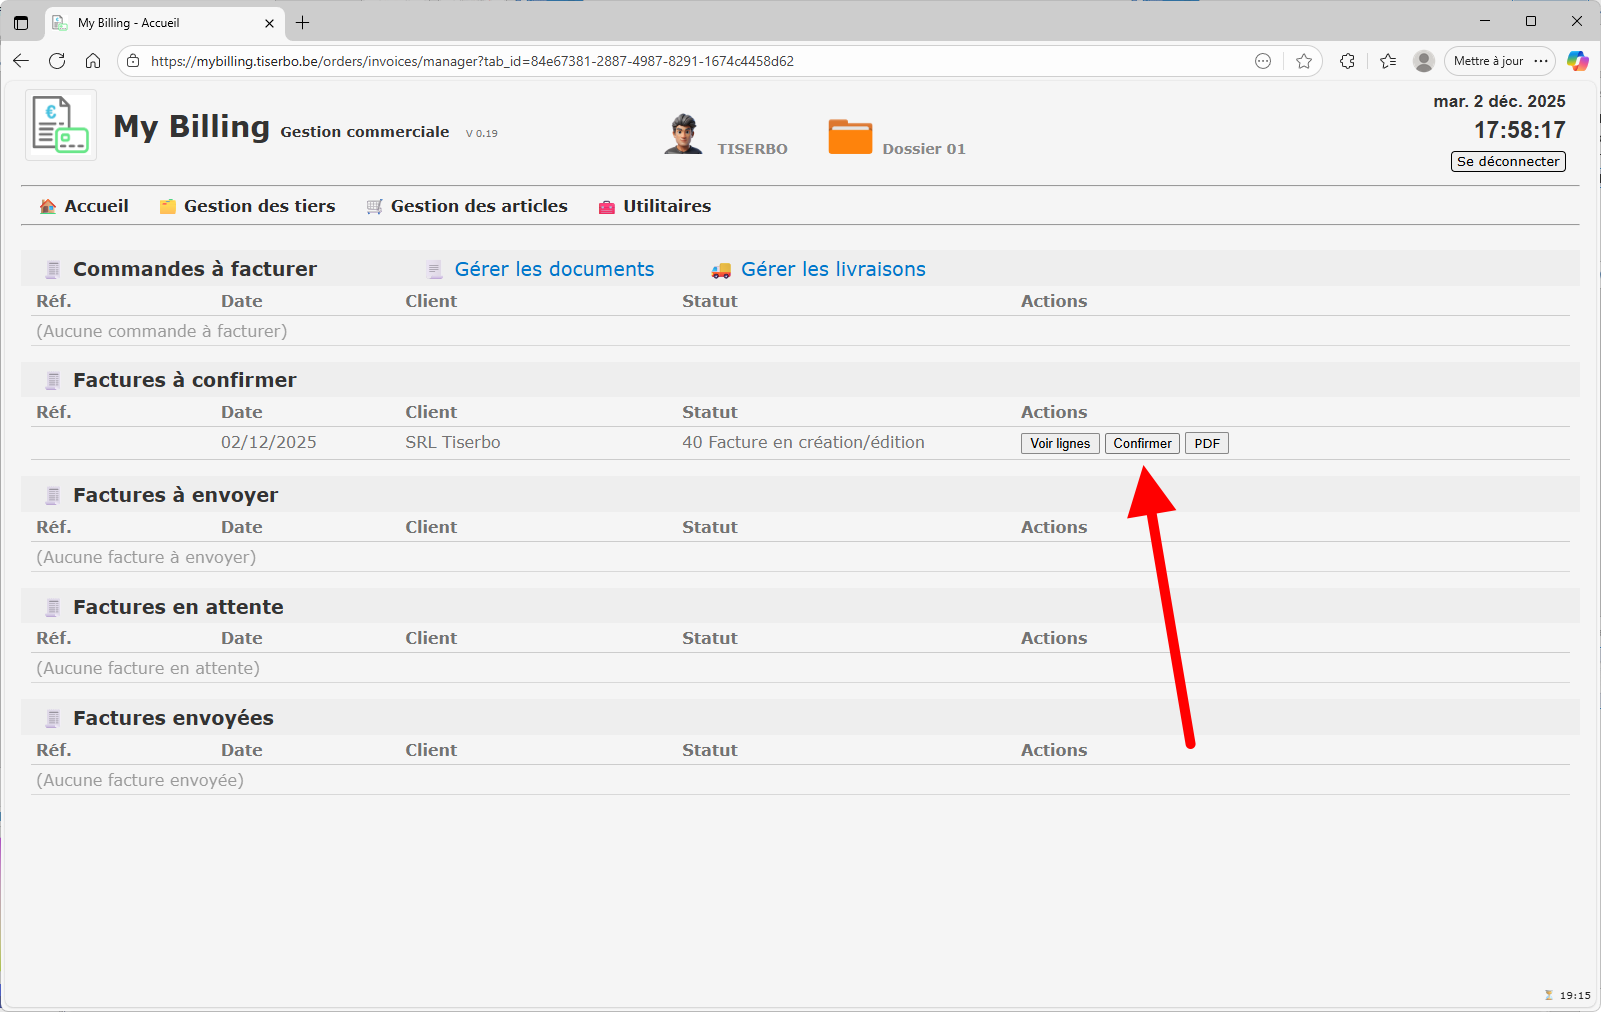Click the TISERBO user avatar icon

(x=683, y=134)
